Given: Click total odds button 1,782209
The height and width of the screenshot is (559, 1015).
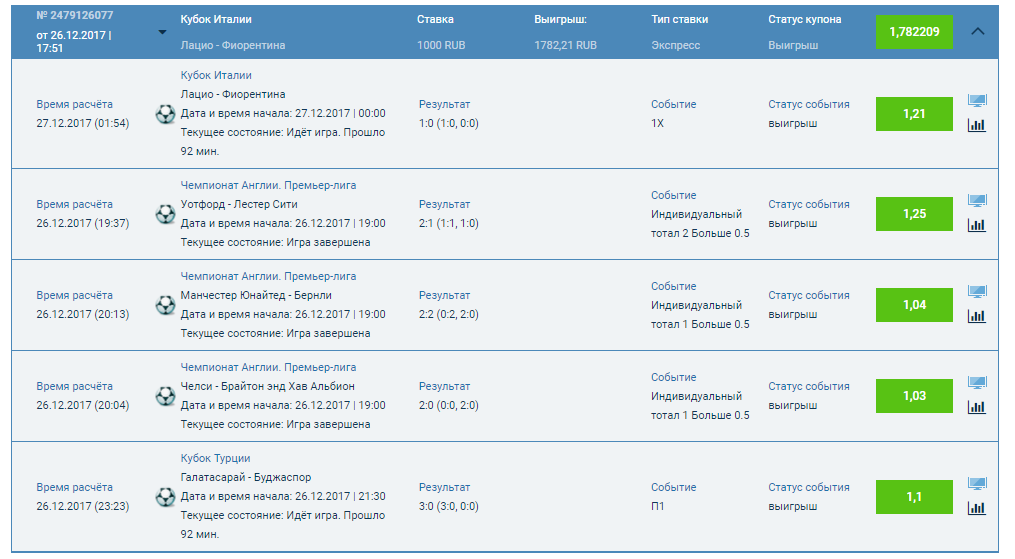Looking at the screenshot, I should (914, 32).
